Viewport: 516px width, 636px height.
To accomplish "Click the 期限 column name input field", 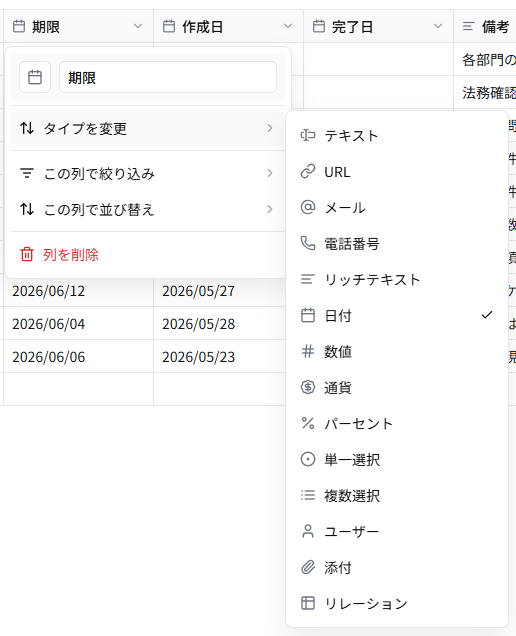I will [168, 77].
